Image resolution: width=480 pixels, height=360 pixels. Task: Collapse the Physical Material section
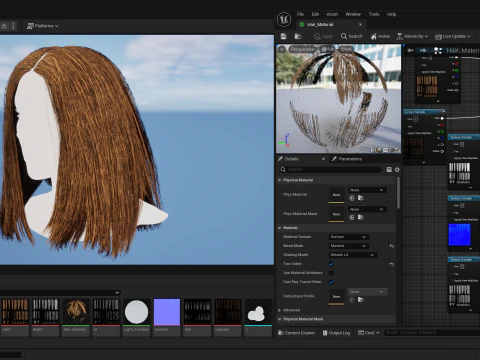click(280, 180)
